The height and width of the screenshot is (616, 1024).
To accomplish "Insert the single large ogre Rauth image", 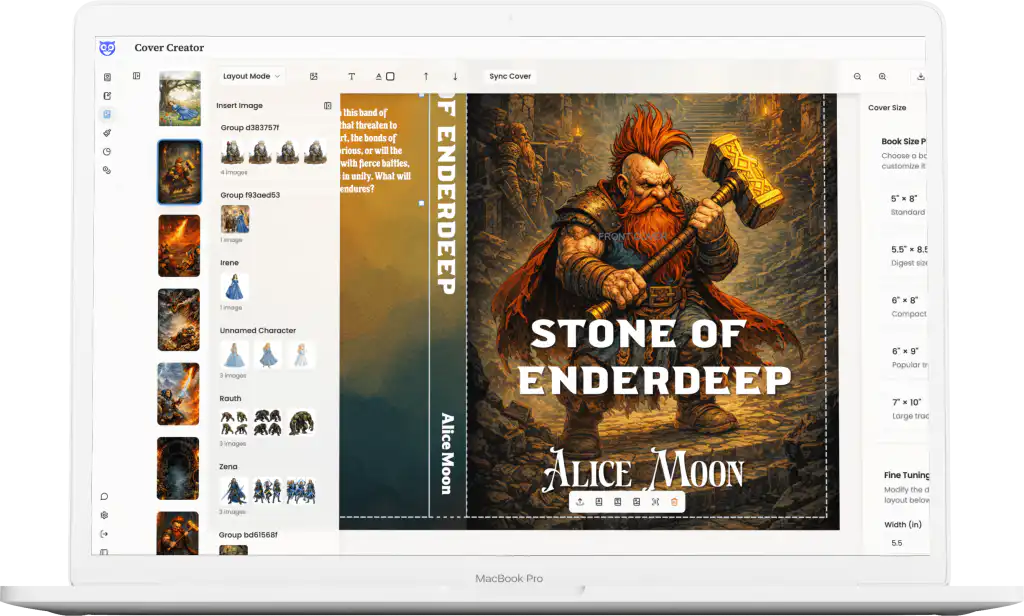I will (x=301, y=423).
